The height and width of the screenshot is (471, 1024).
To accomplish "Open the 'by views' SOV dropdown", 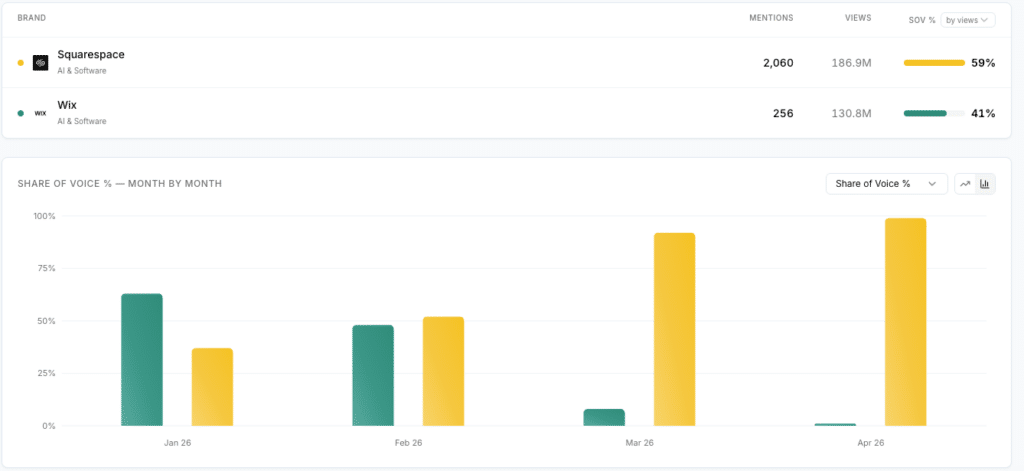I will coord(967,20).
